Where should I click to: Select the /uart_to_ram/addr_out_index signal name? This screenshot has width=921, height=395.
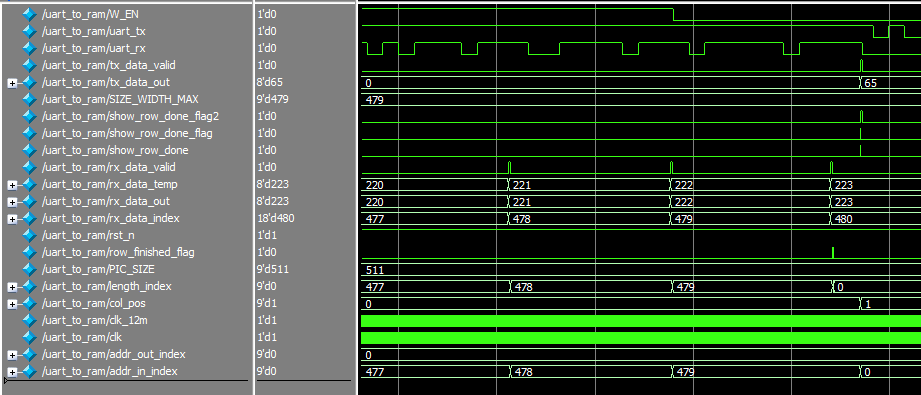pyautogui.click(x=114, y=354)
